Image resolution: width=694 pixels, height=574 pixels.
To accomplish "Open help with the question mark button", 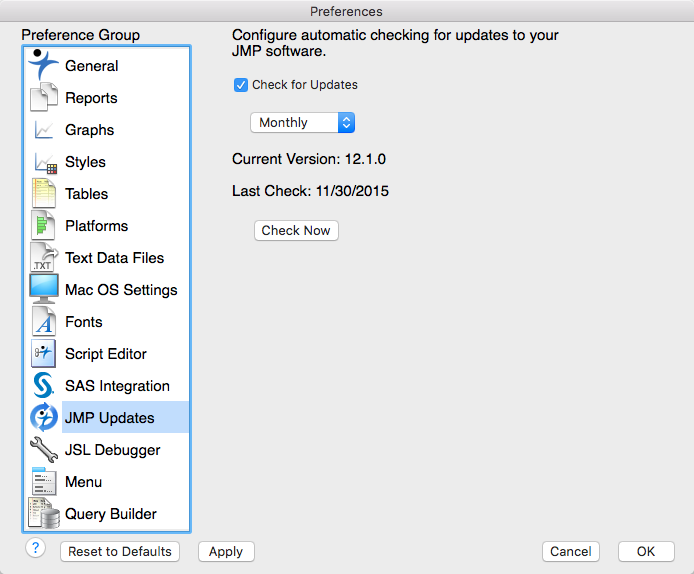I will [x=35, y=548].
